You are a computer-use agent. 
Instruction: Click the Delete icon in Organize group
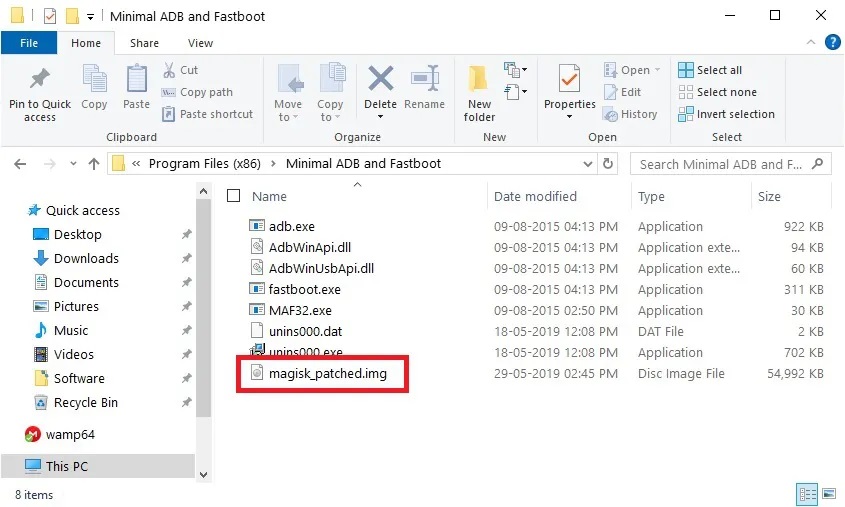(x=380, y=80)
